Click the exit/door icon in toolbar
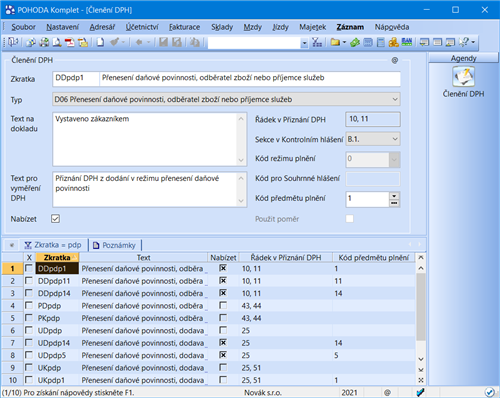The image size is (500, 398). [x=13, y=42]
